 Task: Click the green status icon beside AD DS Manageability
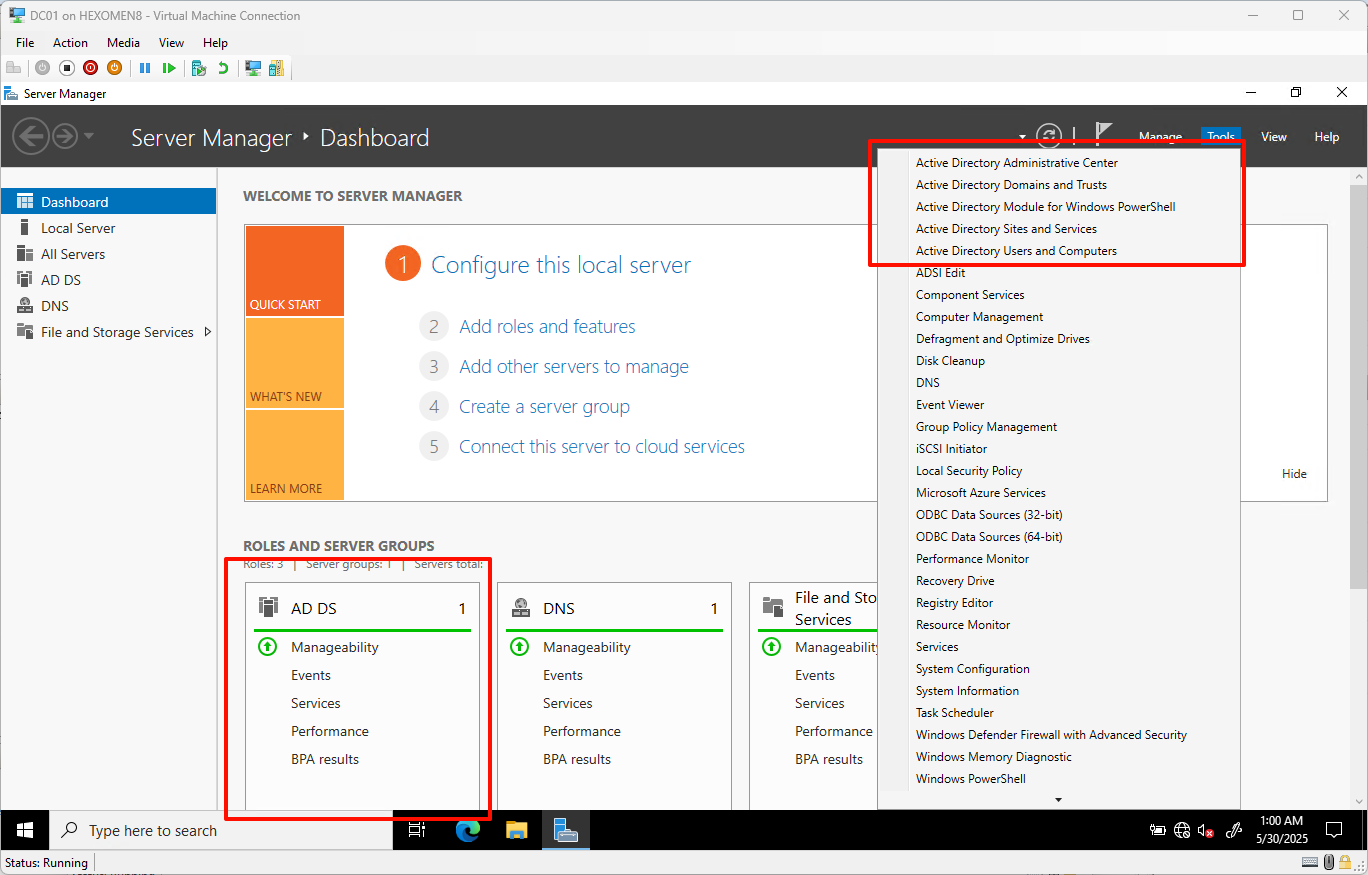[267, 647]
